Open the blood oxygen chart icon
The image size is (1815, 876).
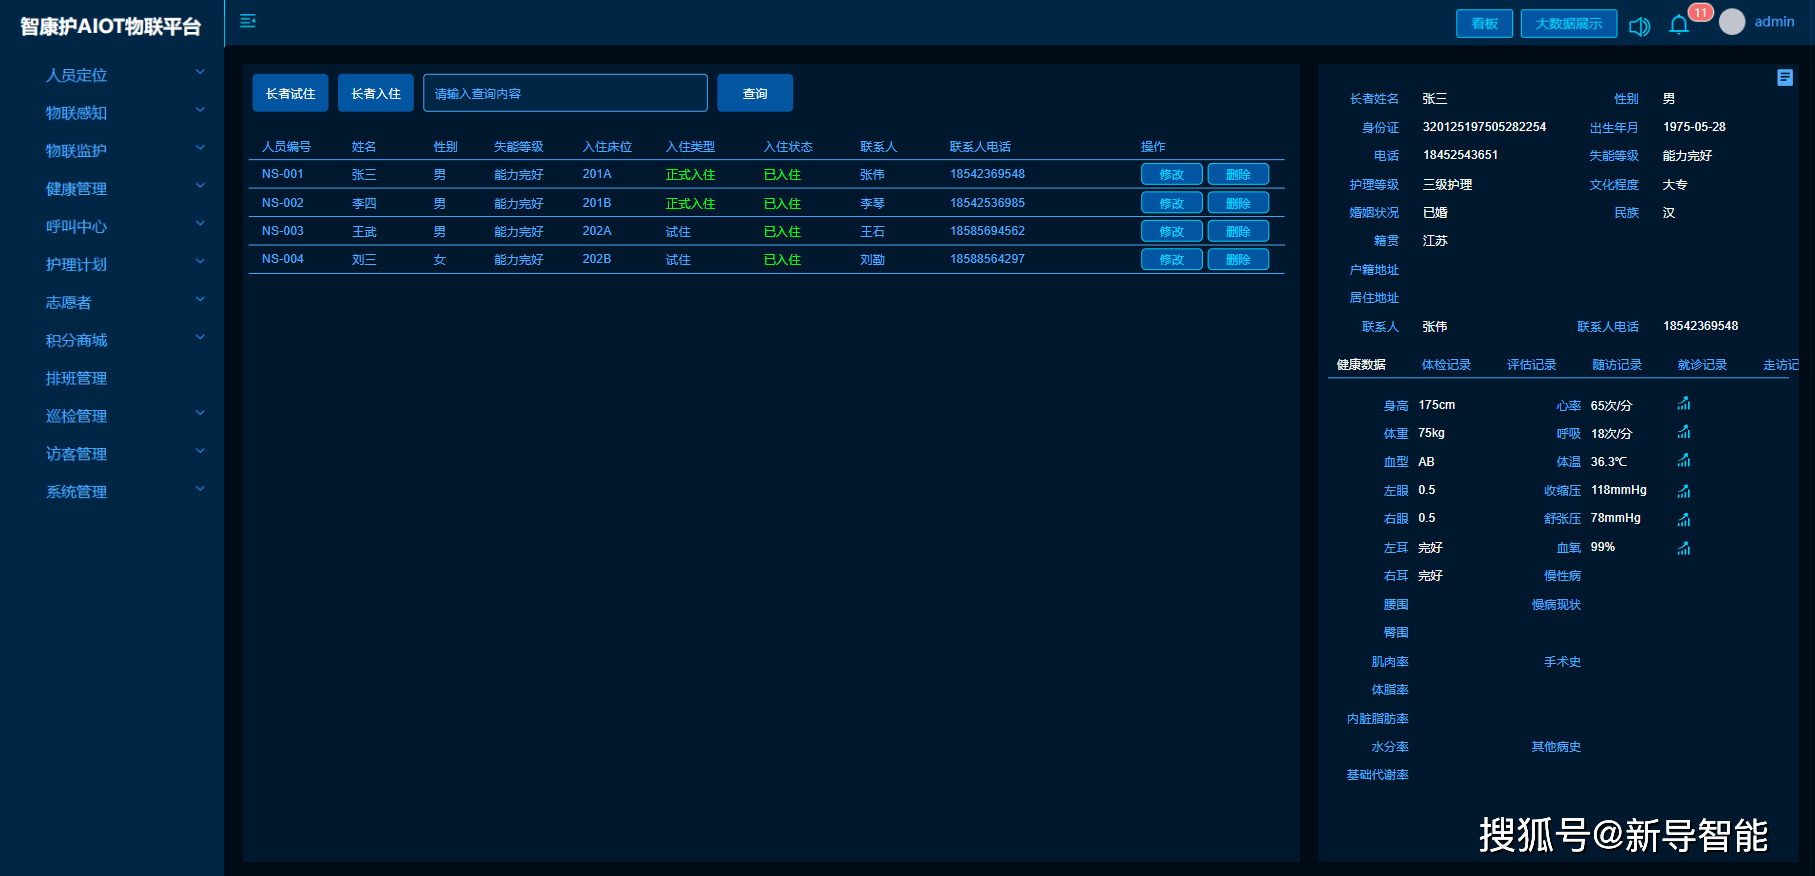point(1684,548)
